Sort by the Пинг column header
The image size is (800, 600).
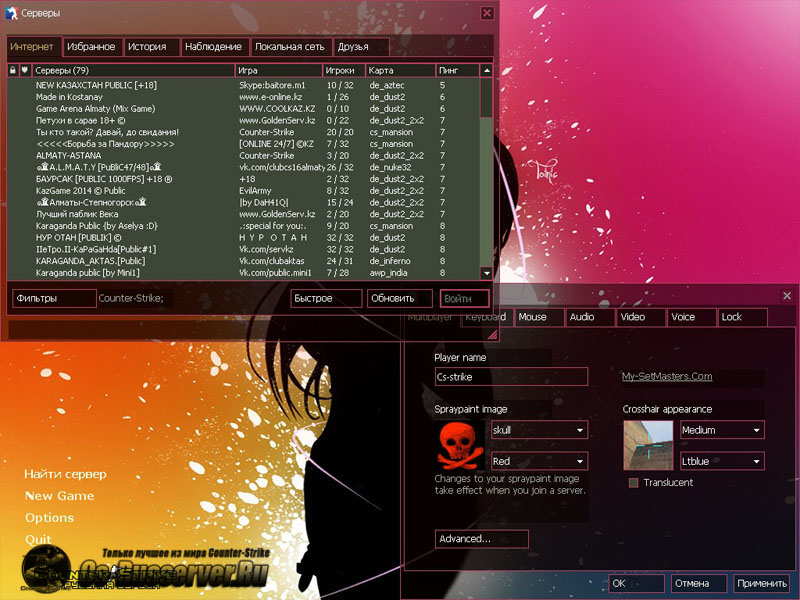point(458,70)
